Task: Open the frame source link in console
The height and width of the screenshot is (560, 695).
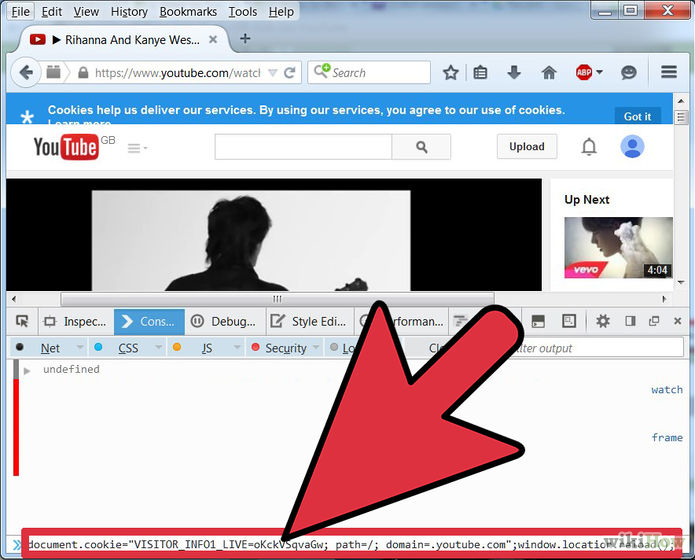Action: pos(667,438)
